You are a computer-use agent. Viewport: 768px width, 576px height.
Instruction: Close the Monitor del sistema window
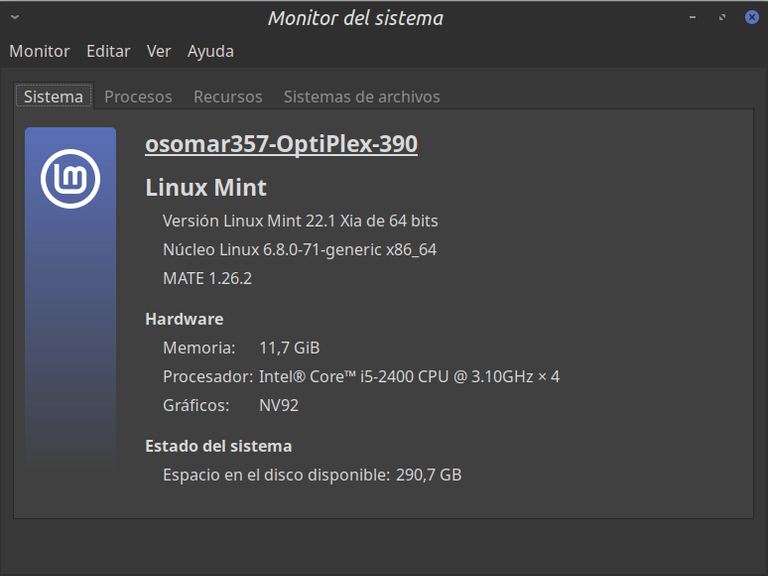click(752, 17)
